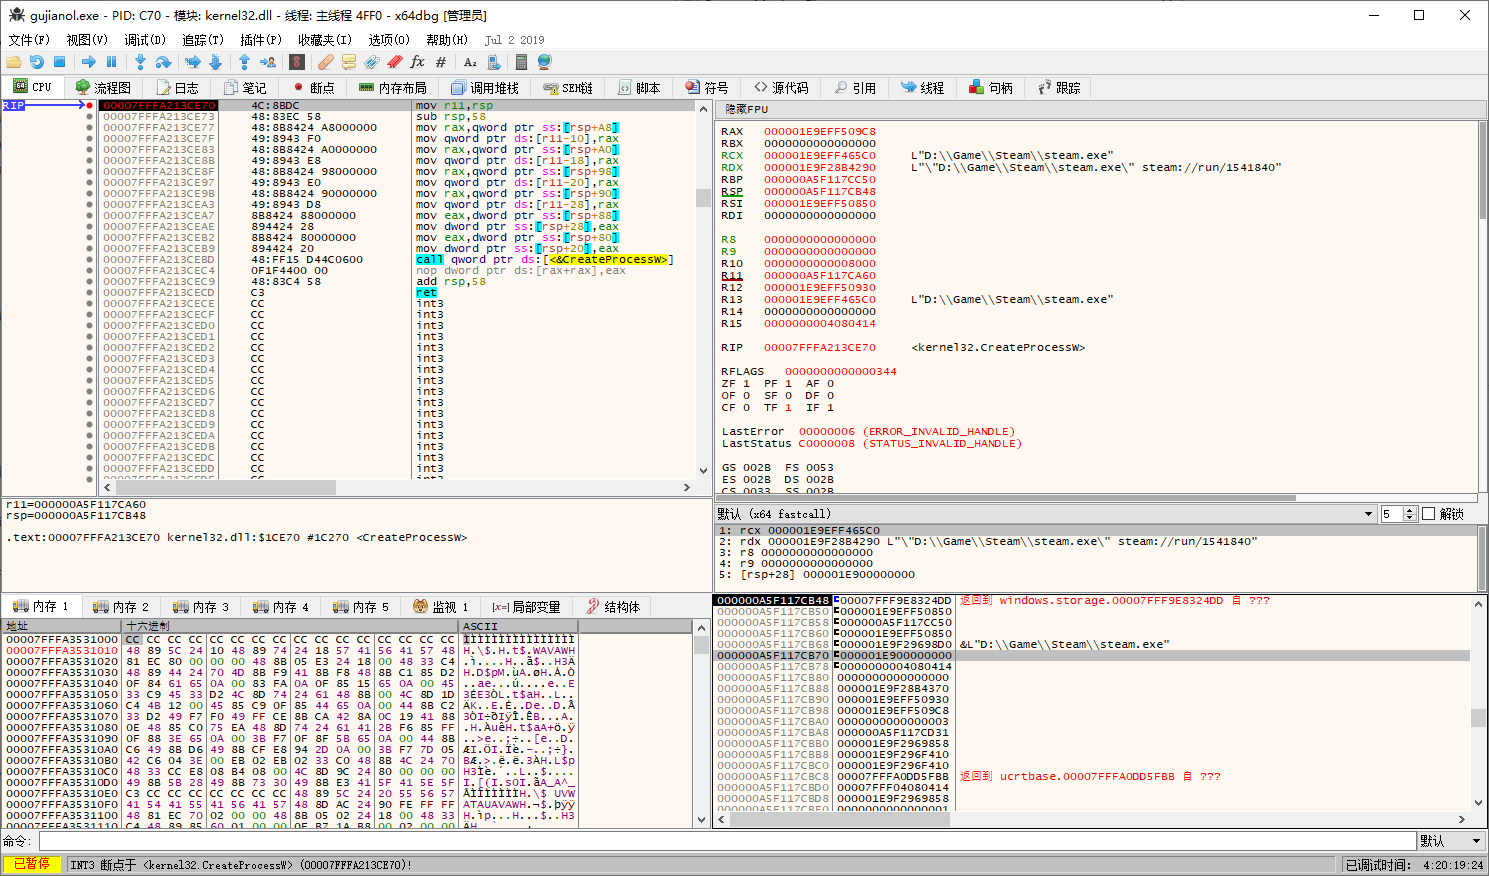Start trace into with dotted arrow icon

(x=193, y=62)
